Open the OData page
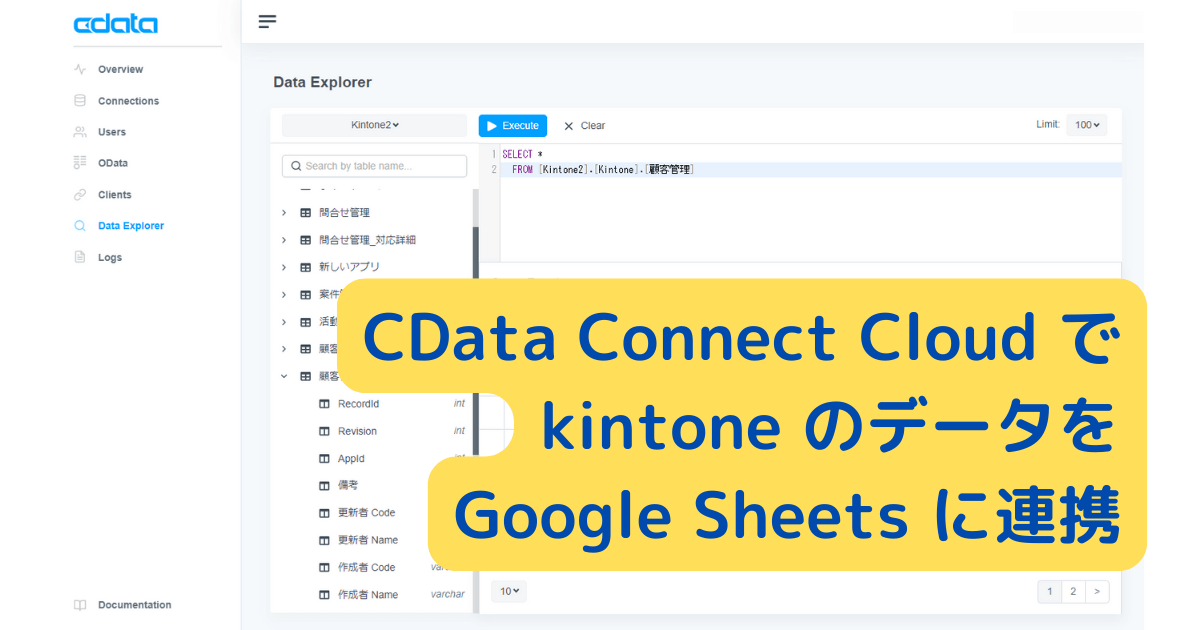This screenshot has height=630, width=1200. click(113, 162)
